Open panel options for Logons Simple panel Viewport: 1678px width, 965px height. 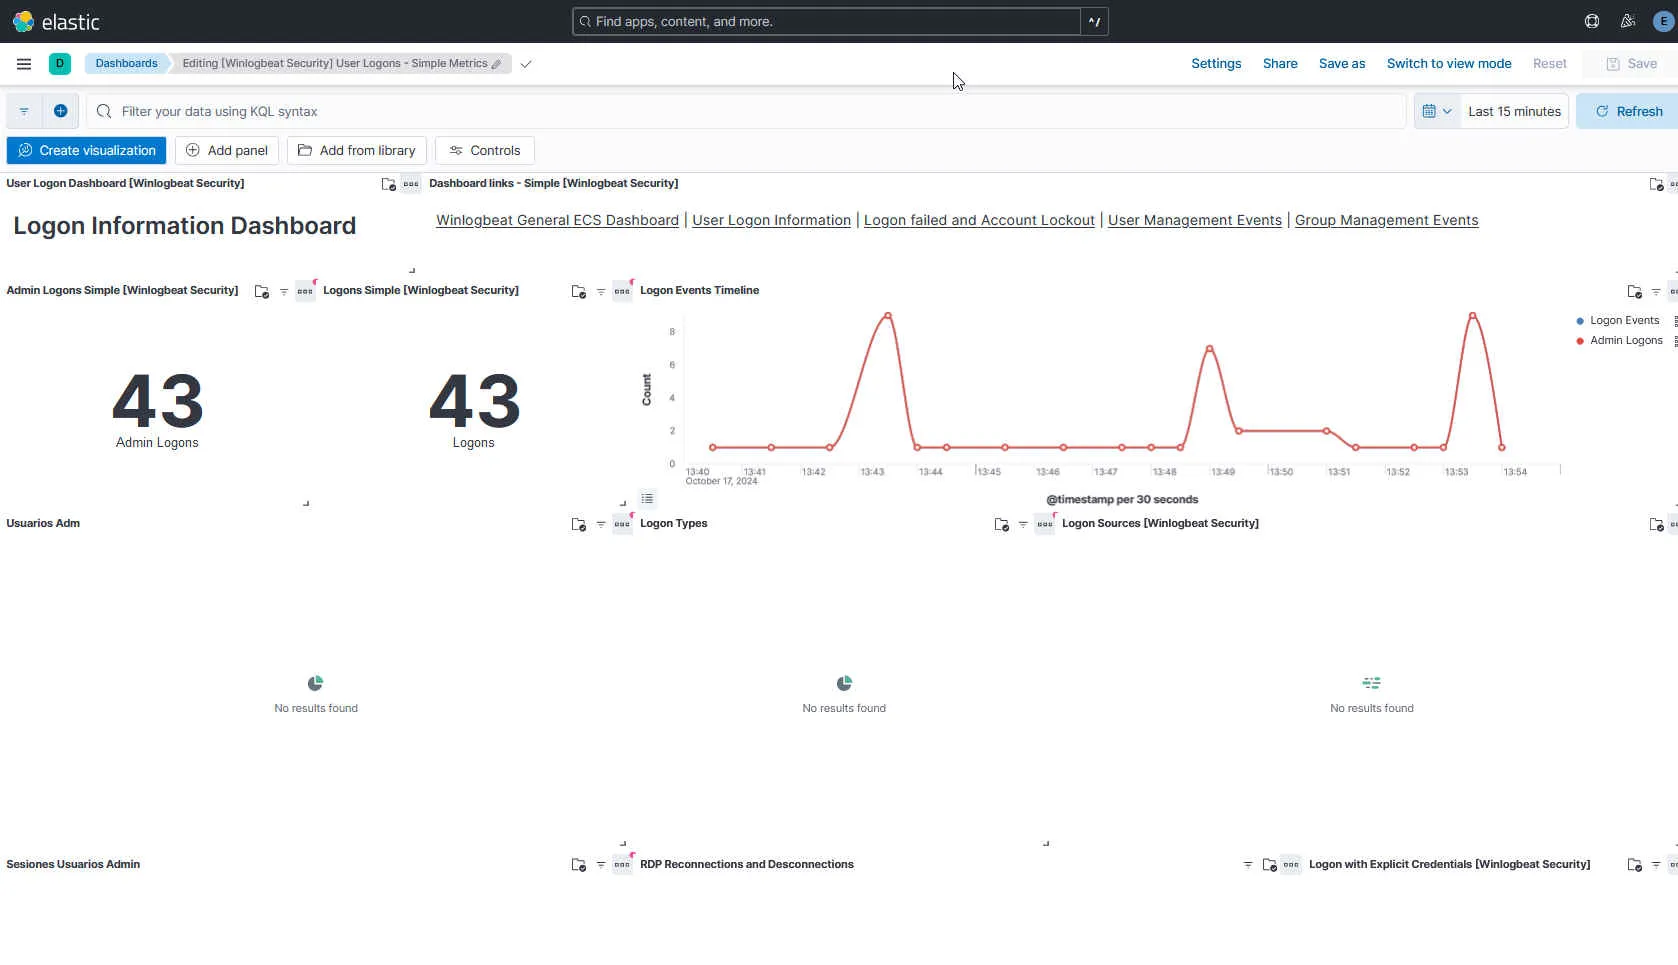click(622, 292)
